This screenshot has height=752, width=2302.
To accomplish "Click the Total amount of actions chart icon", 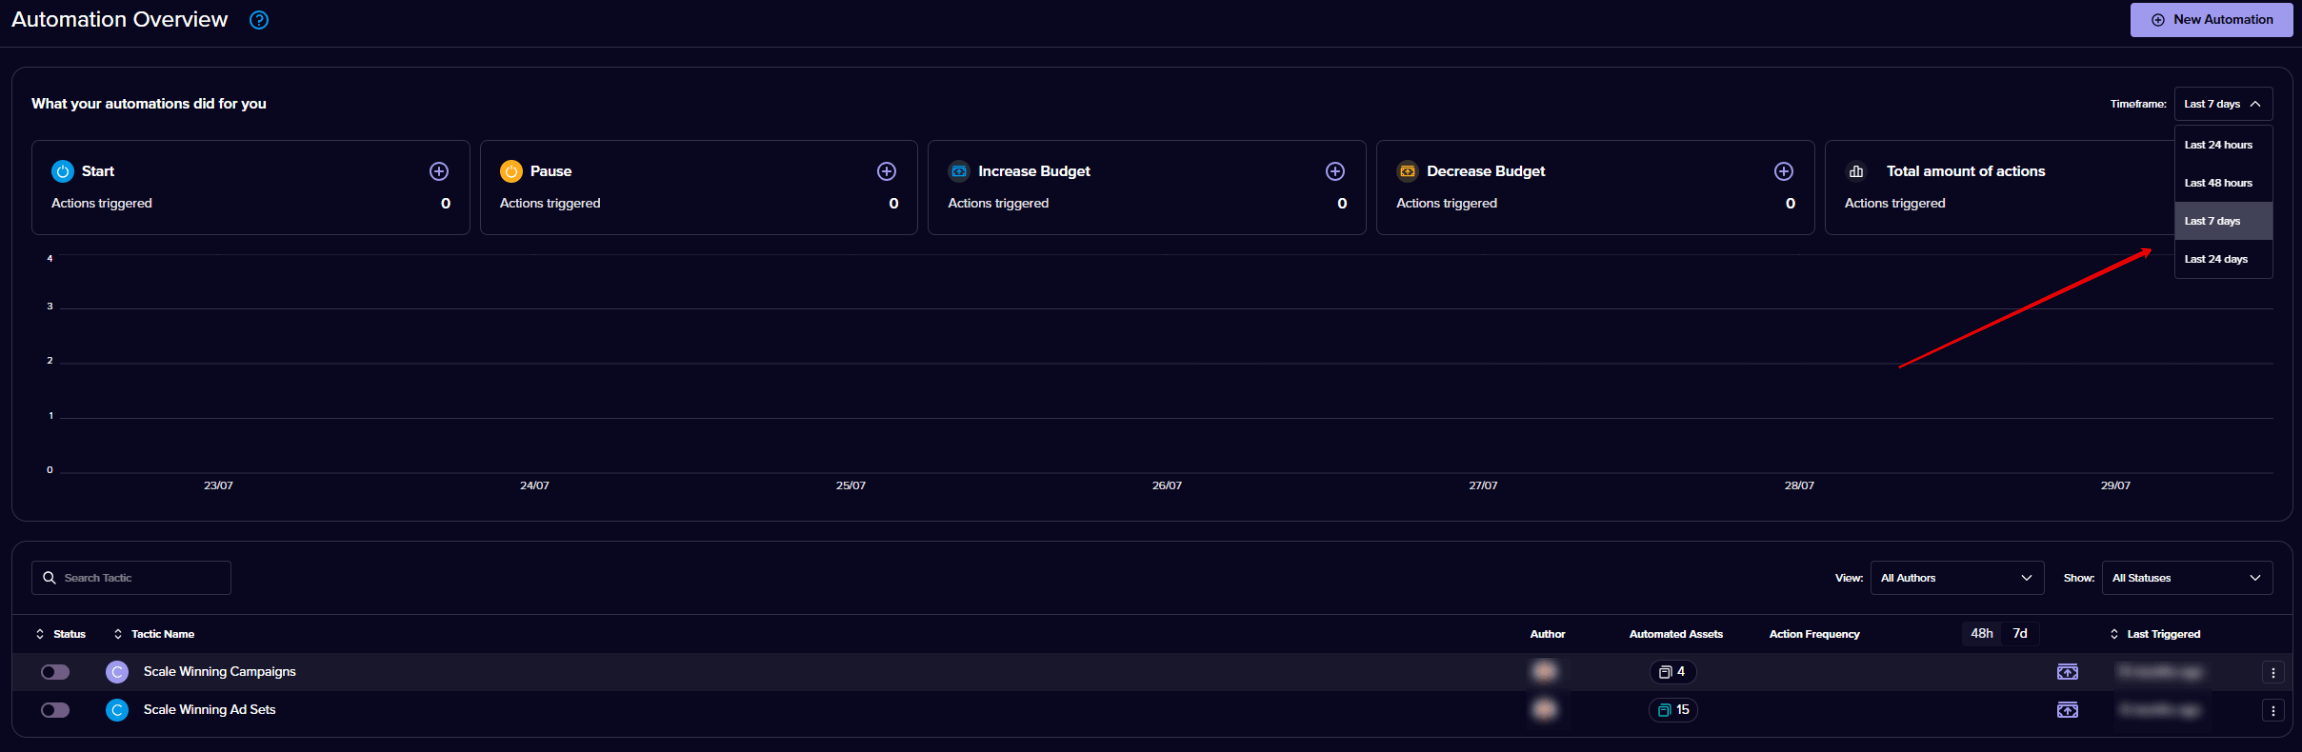I will click(1856, 171).
